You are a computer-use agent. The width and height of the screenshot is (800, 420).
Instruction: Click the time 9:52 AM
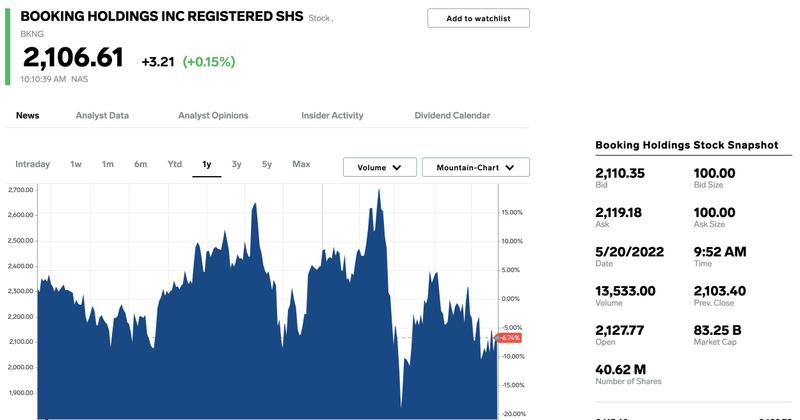(x=720, y=252)
